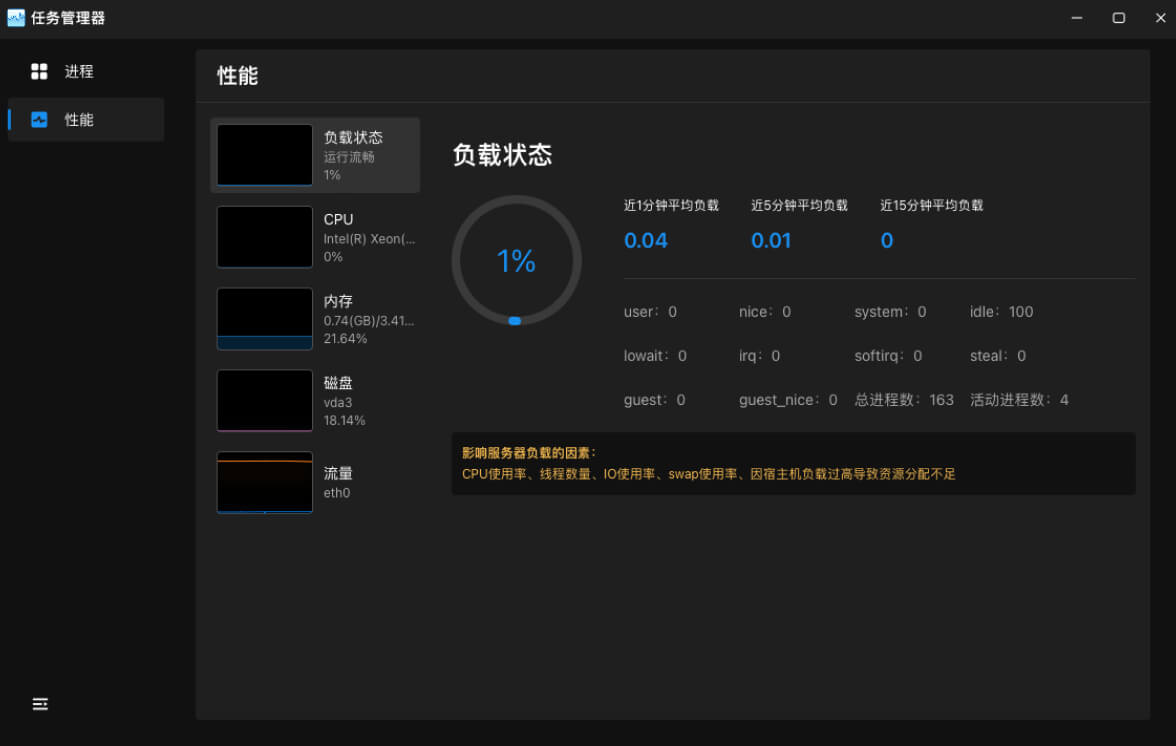Open the 进程 tab
Image resolution: width=1176 pixels, height=746 pixels.
[79, 71]
